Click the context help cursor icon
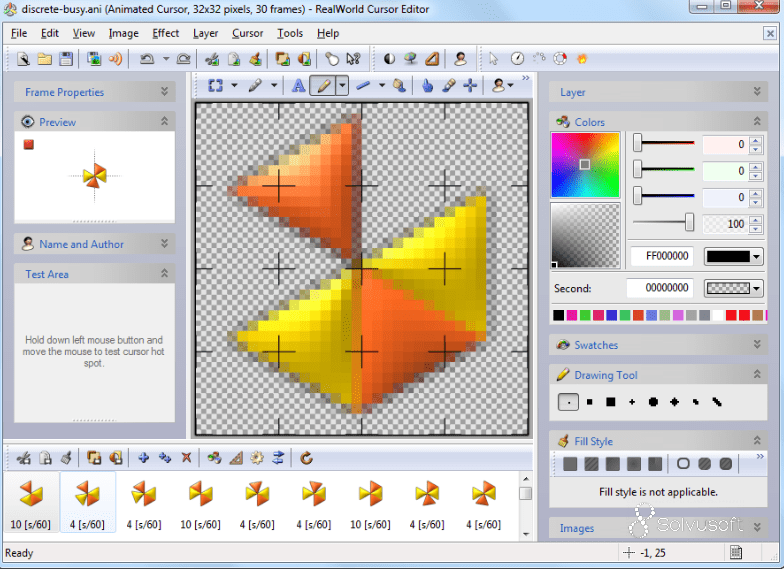 pyautogui.click(x=354, y=59)
